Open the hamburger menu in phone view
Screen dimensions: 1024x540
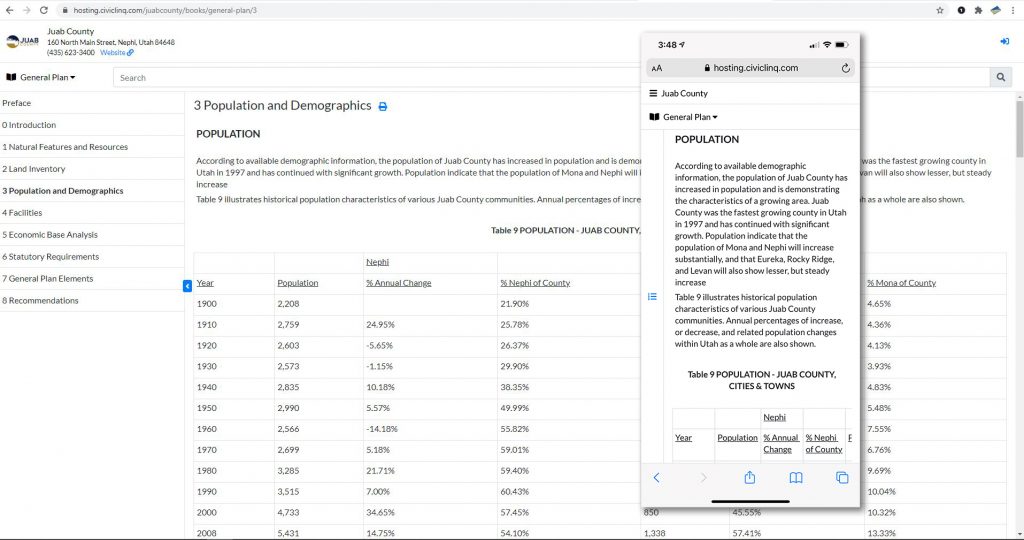pos(653,93)
